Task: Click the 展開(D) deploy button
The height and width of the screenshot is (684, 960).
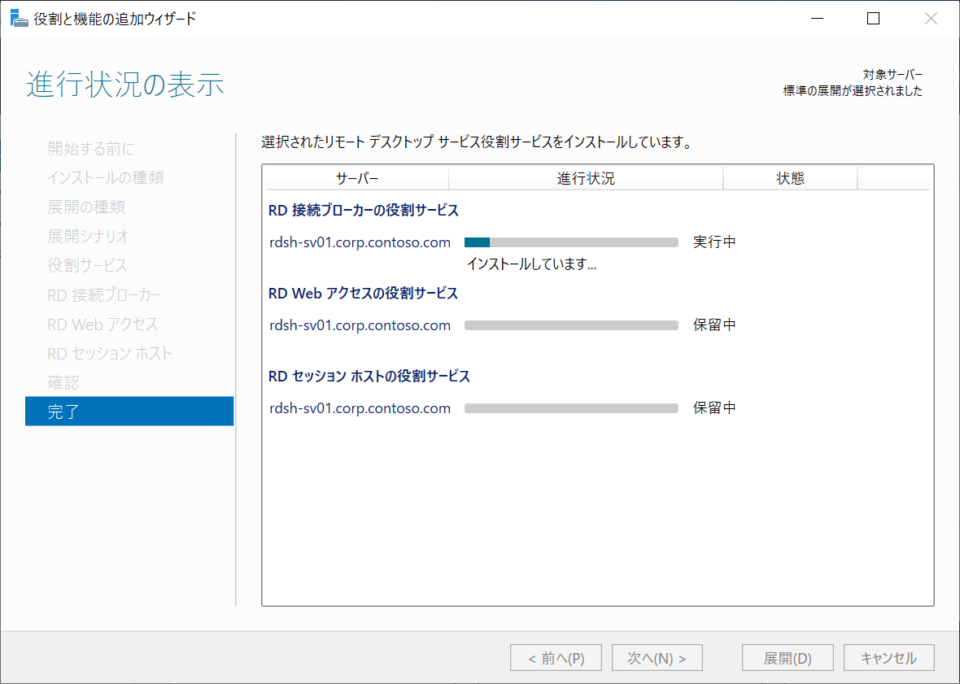Action: [787, 658]
